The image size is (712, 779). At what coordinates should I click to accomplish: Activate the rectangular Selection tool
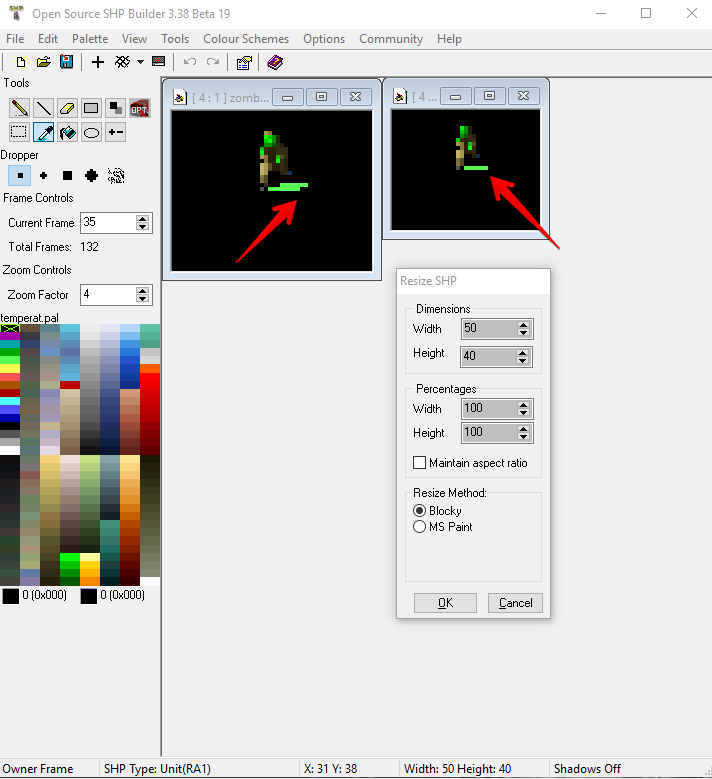tap(19, 132)
